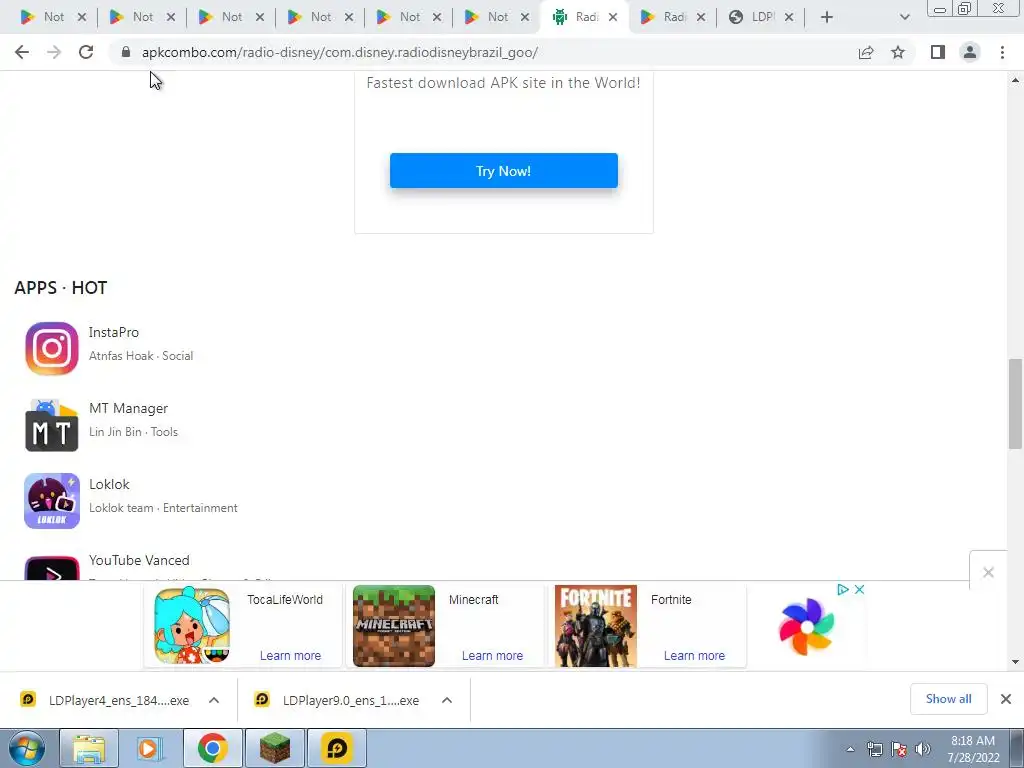1024x768 pixels.
Task: View site info via the padlock icon
Action: coord(126,52)
